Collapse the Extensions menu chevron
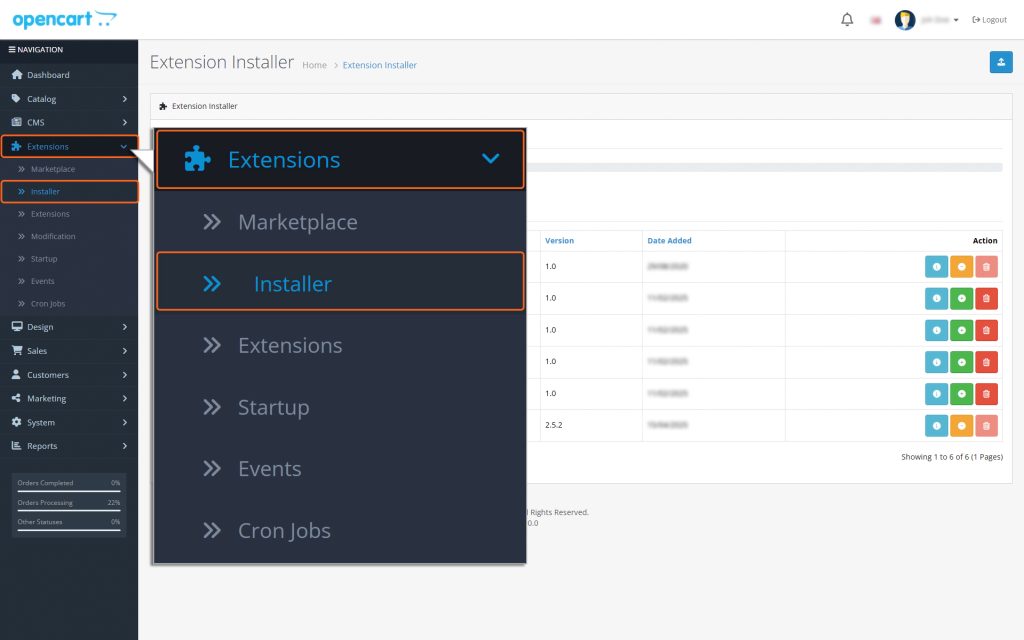 pos(490,158)
